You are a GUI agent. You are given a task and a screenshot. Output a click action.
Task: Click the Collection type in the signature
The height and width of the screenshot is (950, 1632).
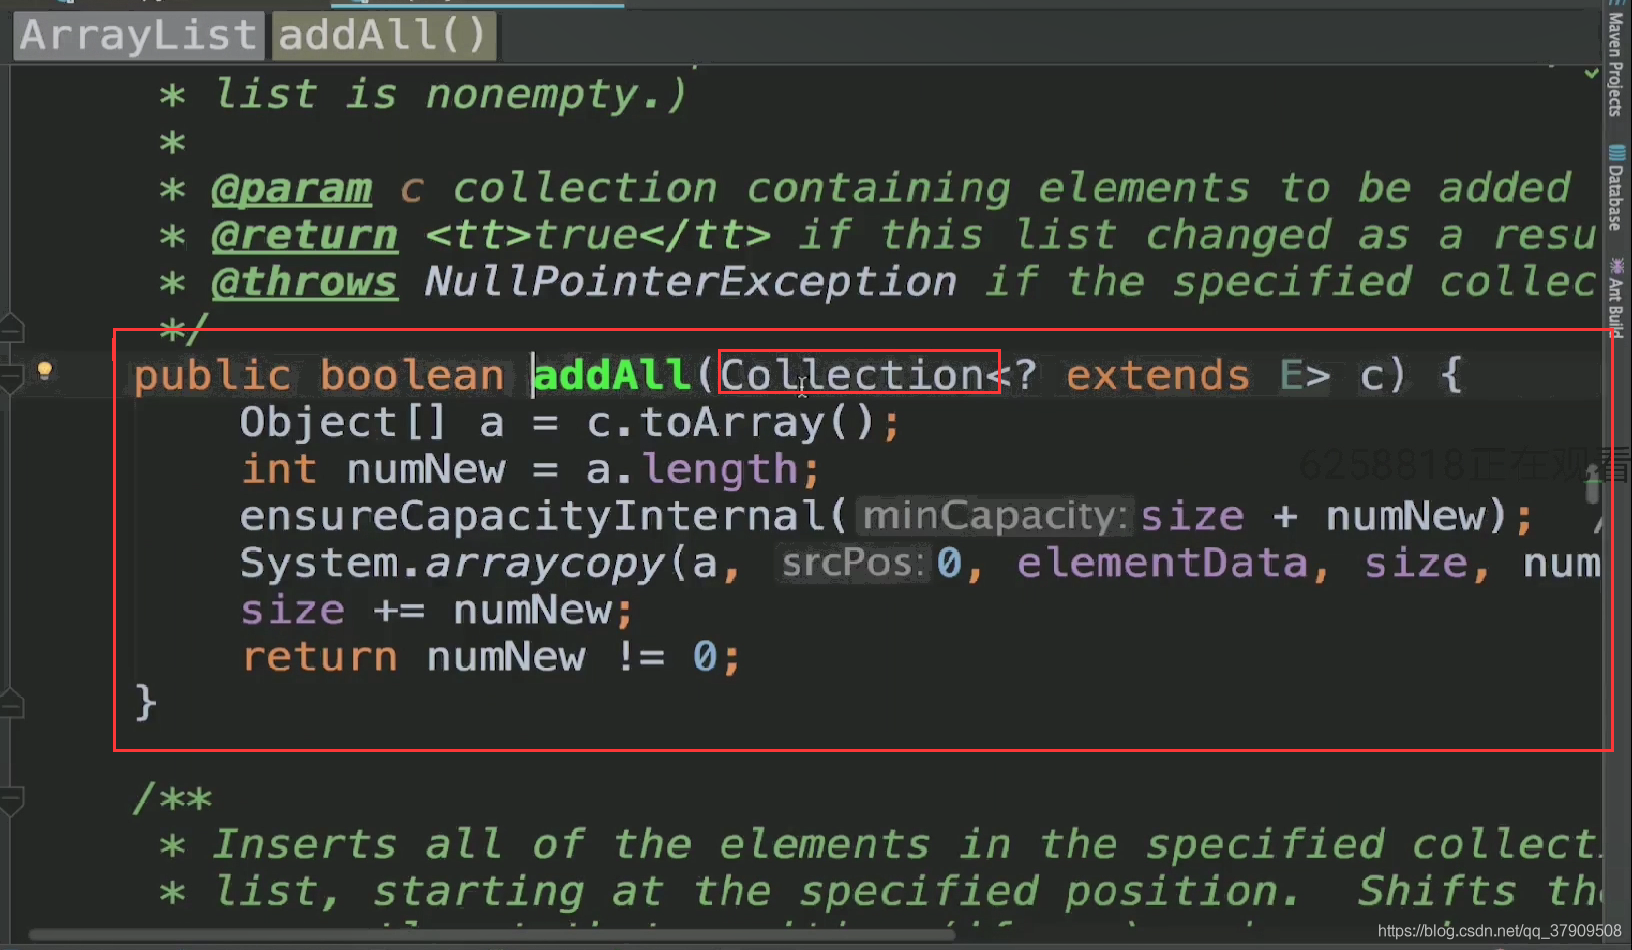tap(853, 376)
